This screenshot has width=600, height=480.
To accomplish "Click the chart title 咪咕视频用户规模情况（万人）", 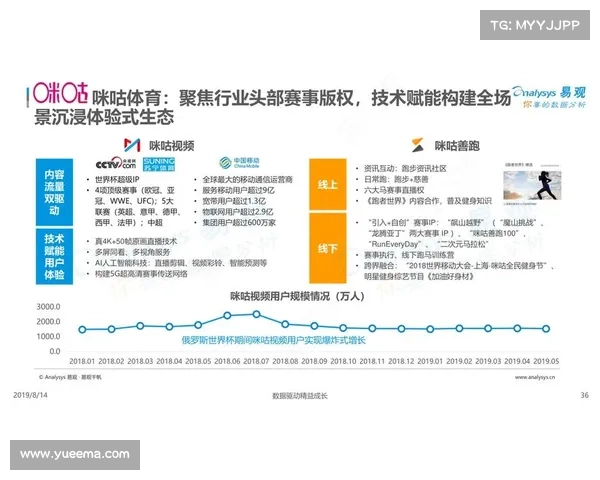I will (297, 296).
